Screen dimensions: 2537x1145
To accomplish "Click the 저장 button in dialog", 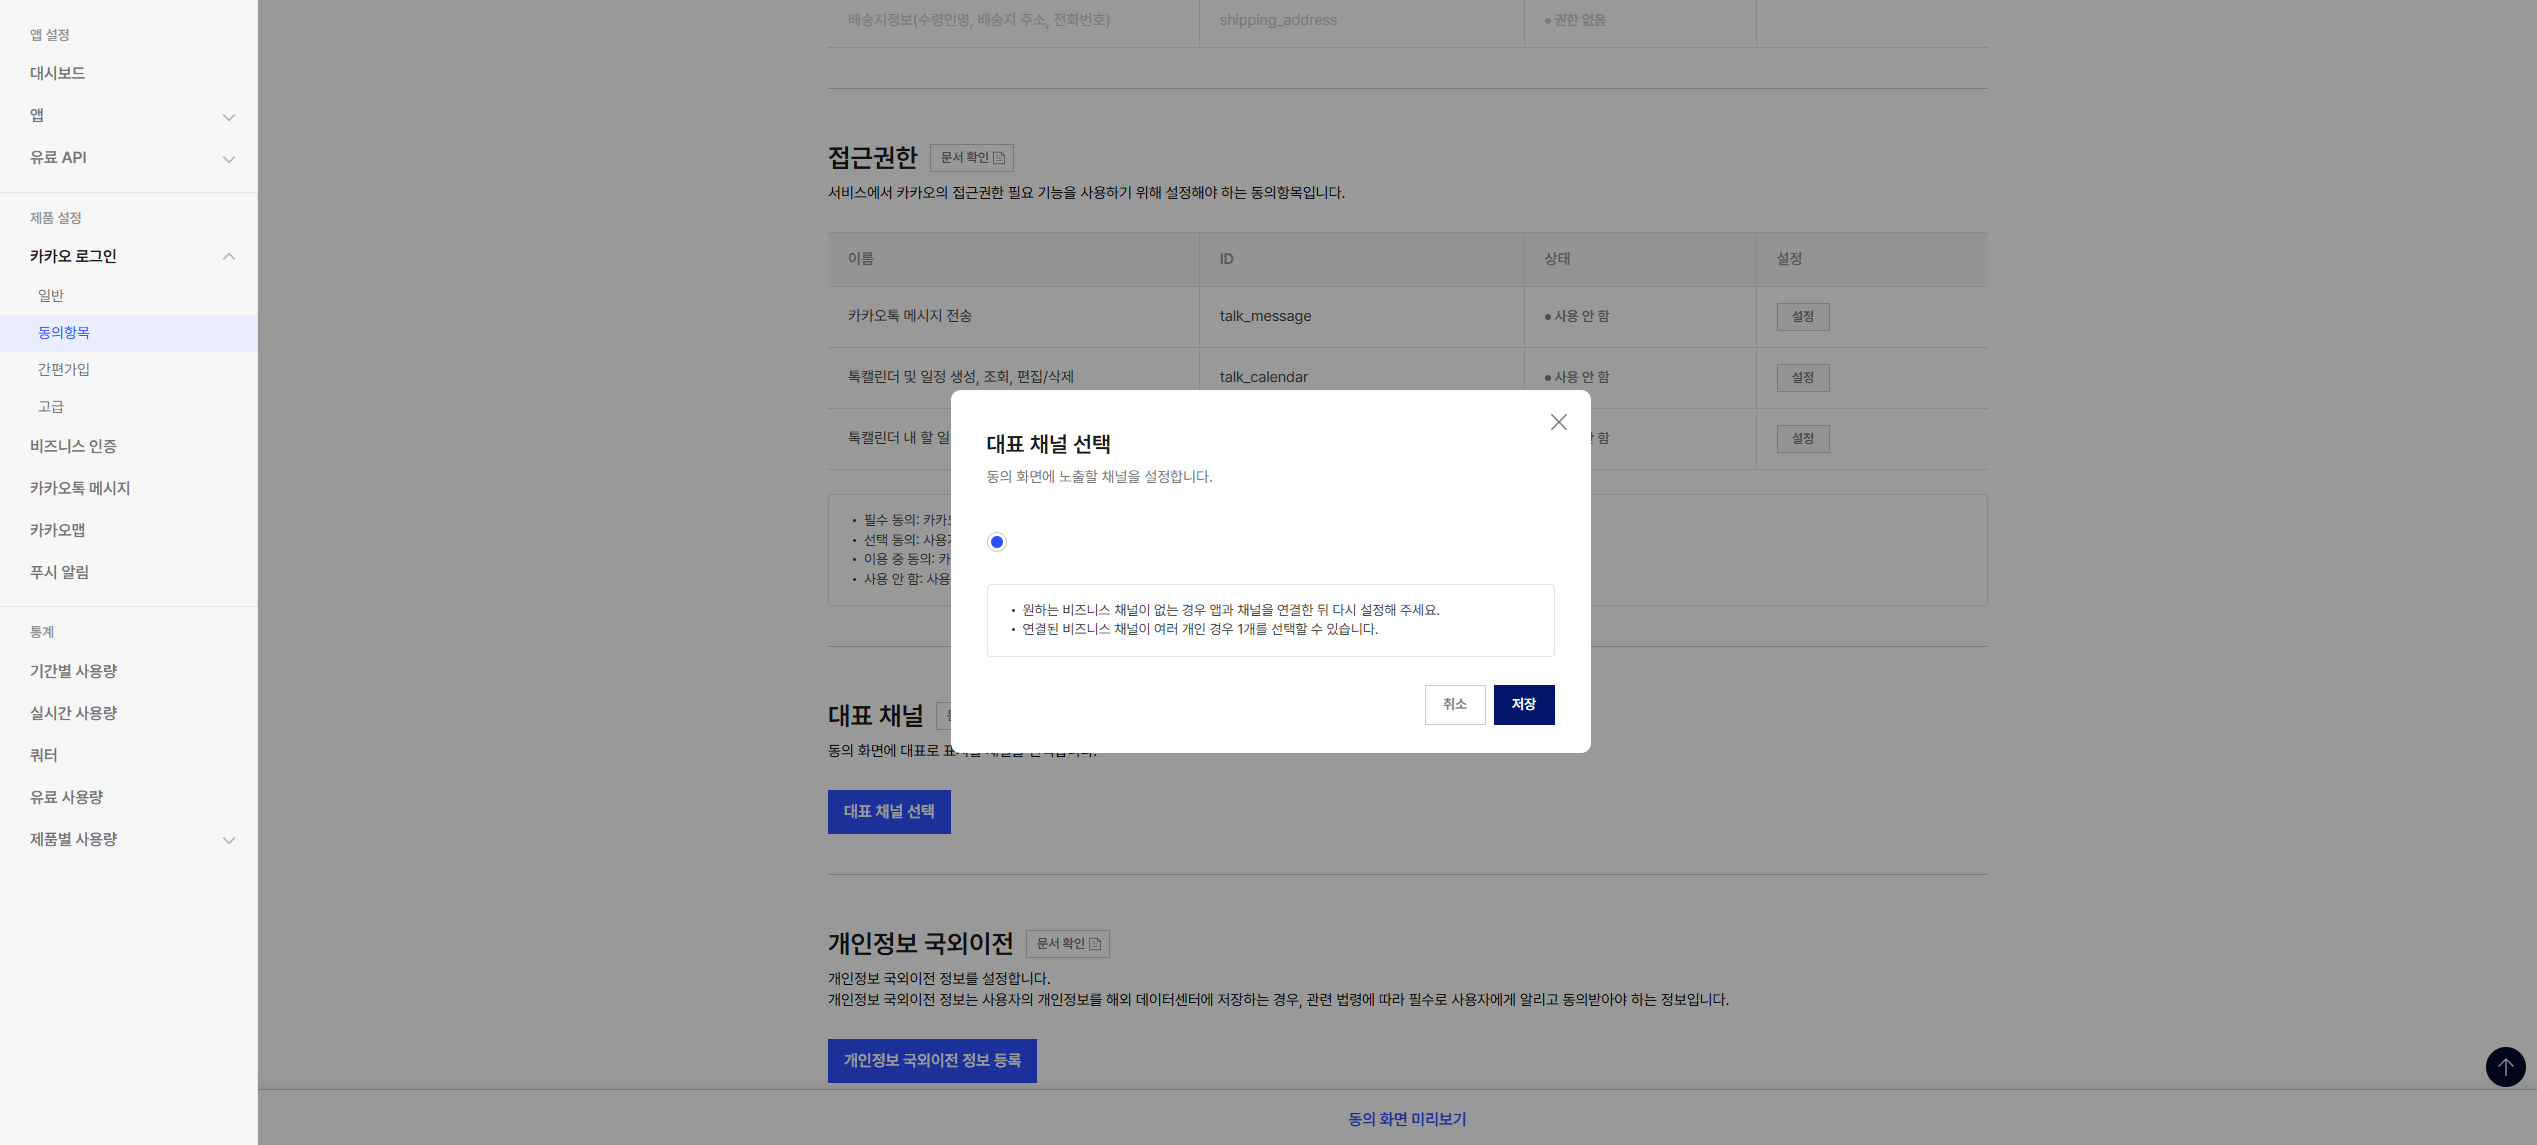I will [1524, 705].
